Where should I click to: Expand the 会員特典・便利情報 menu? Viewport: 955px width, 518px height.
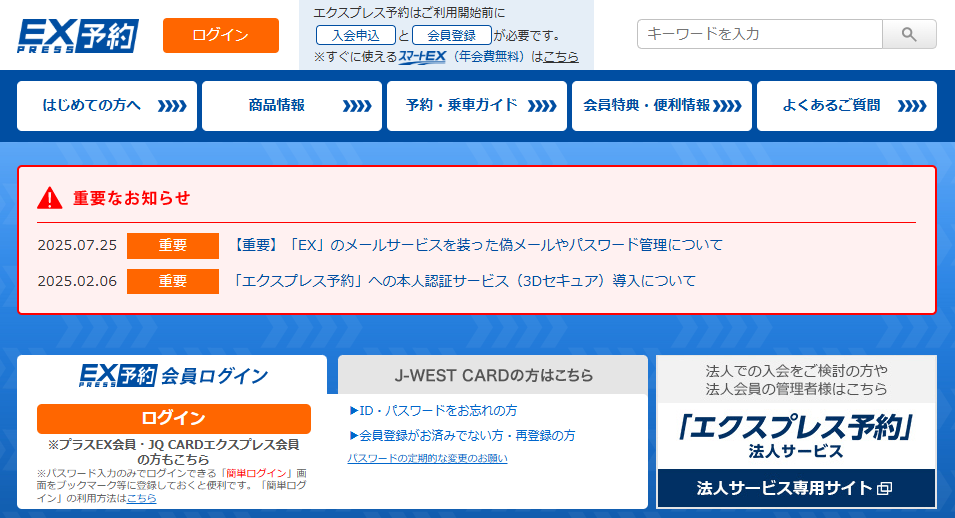tap(662, 106)
